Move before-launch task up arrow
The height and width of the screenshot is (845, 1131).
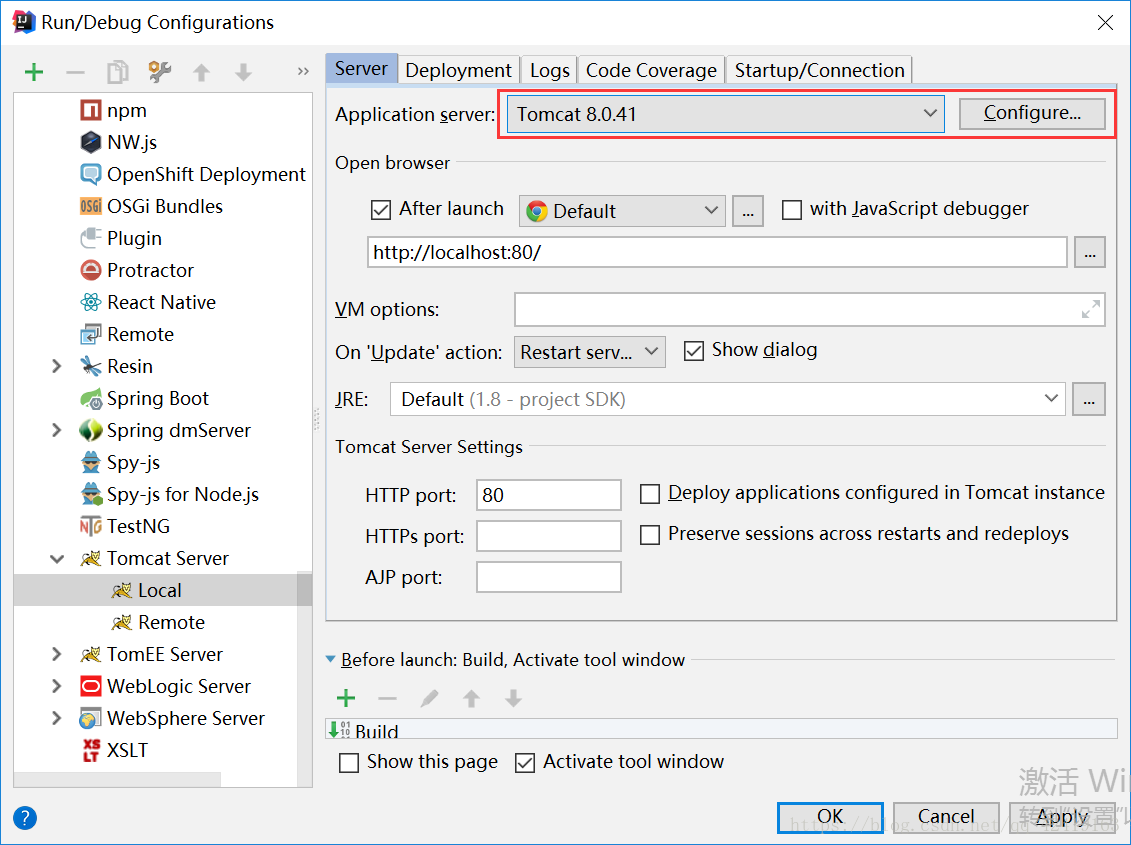[x=471, y=699]
